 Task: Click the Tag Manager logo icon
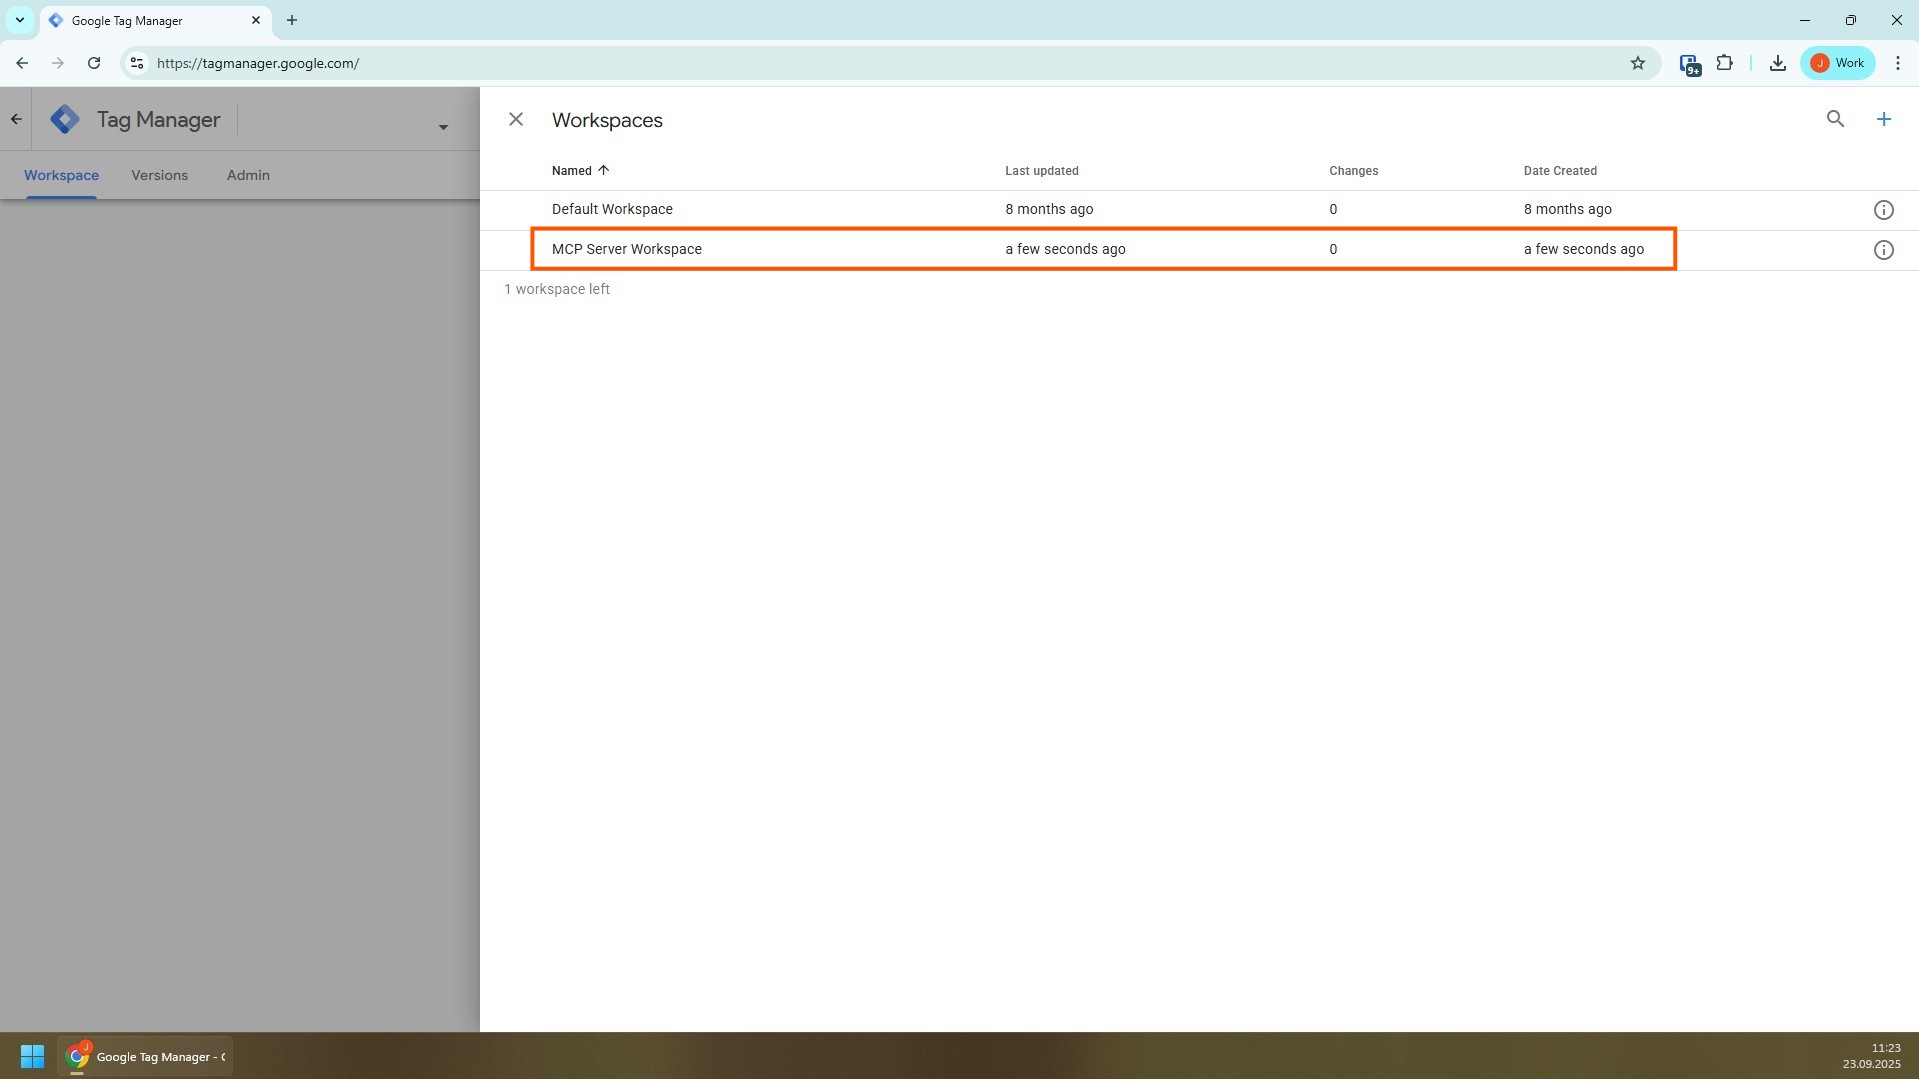[x=66, y=120]
